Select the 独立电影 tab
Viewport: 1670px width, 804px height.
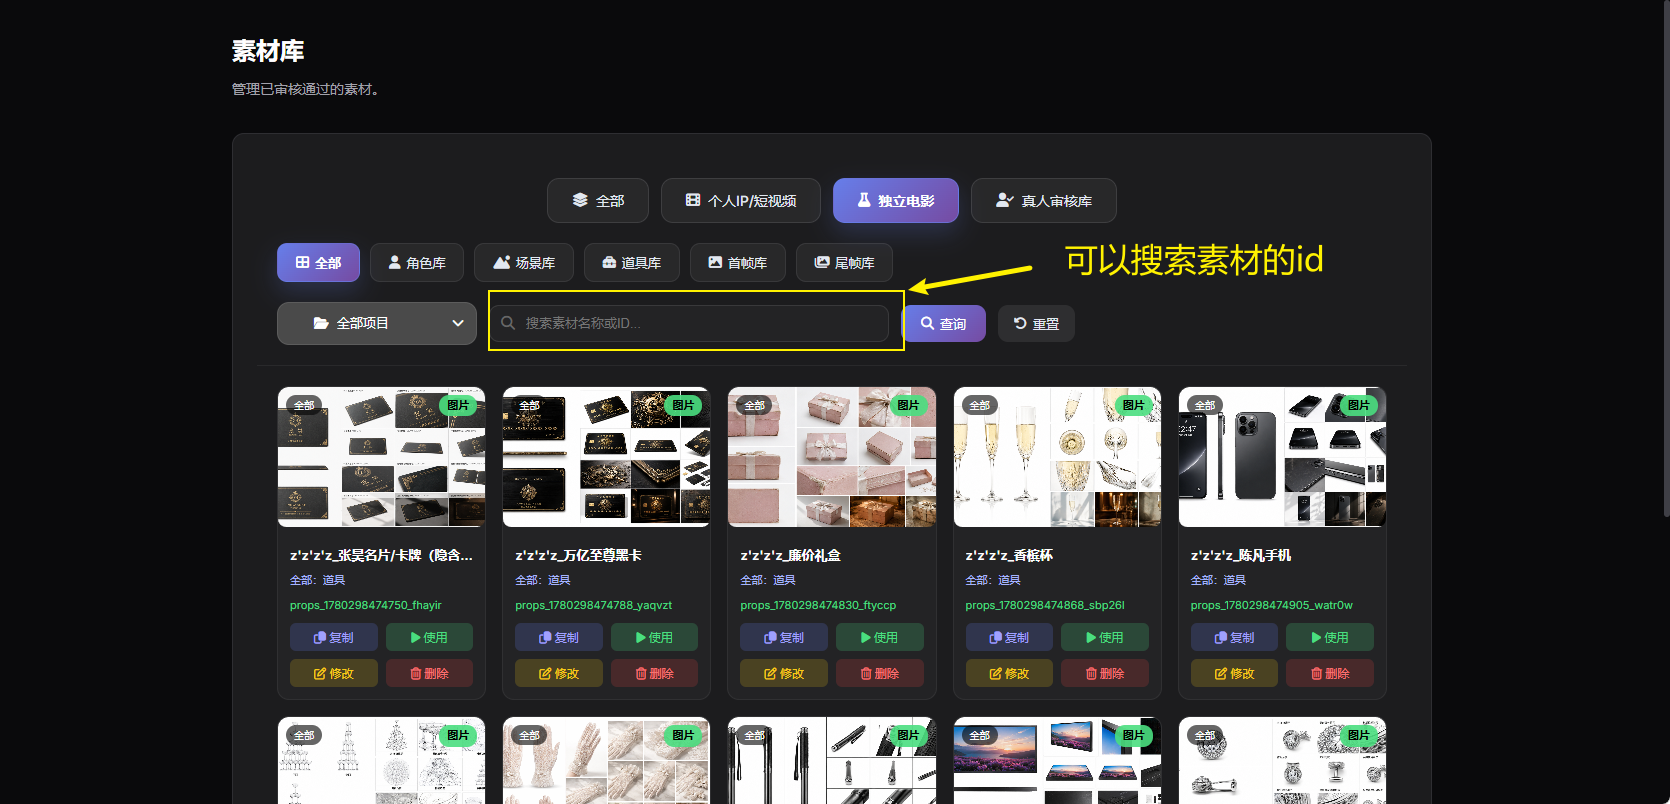[x=896, y=201]
